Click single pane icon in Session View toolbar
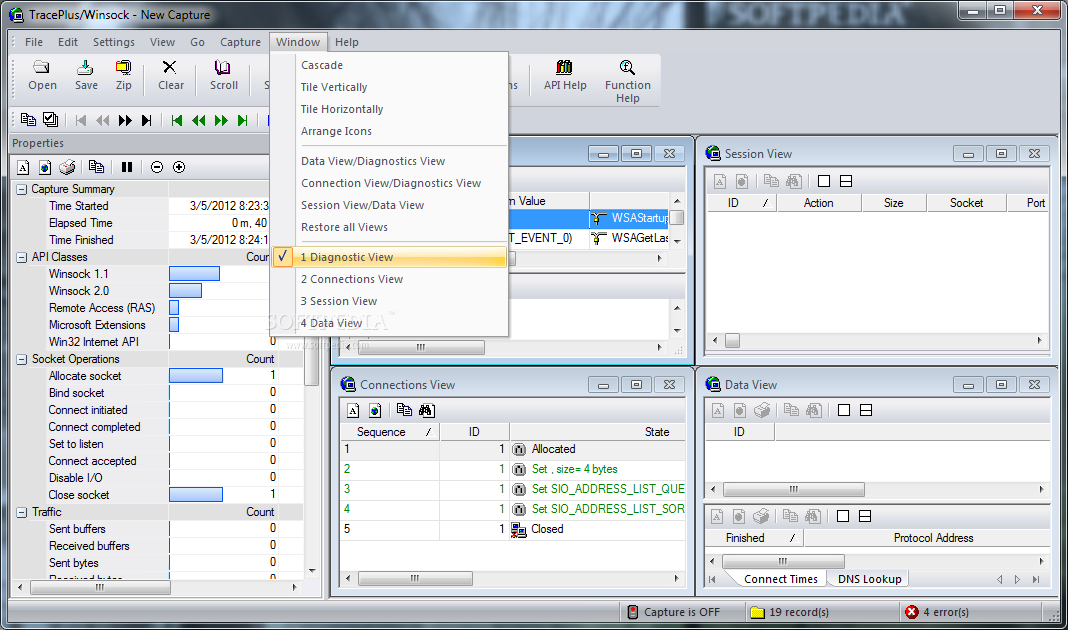The image size is (1068, 630). pos(823,181)
